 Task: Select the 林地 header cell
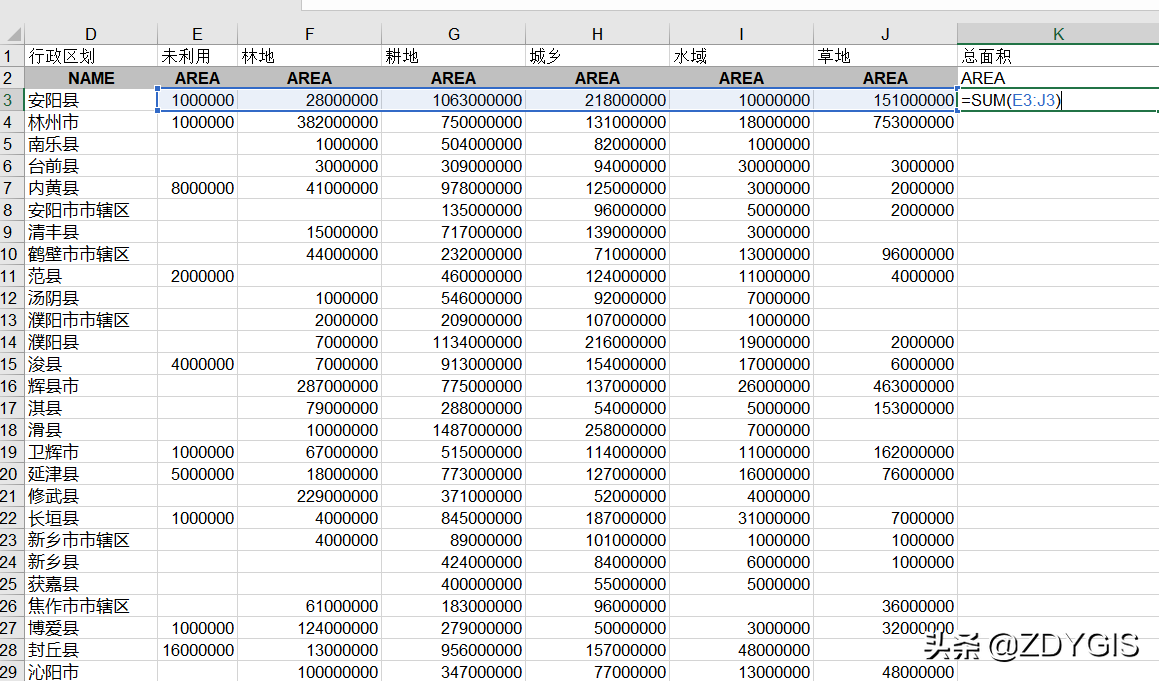coord(310,56)
